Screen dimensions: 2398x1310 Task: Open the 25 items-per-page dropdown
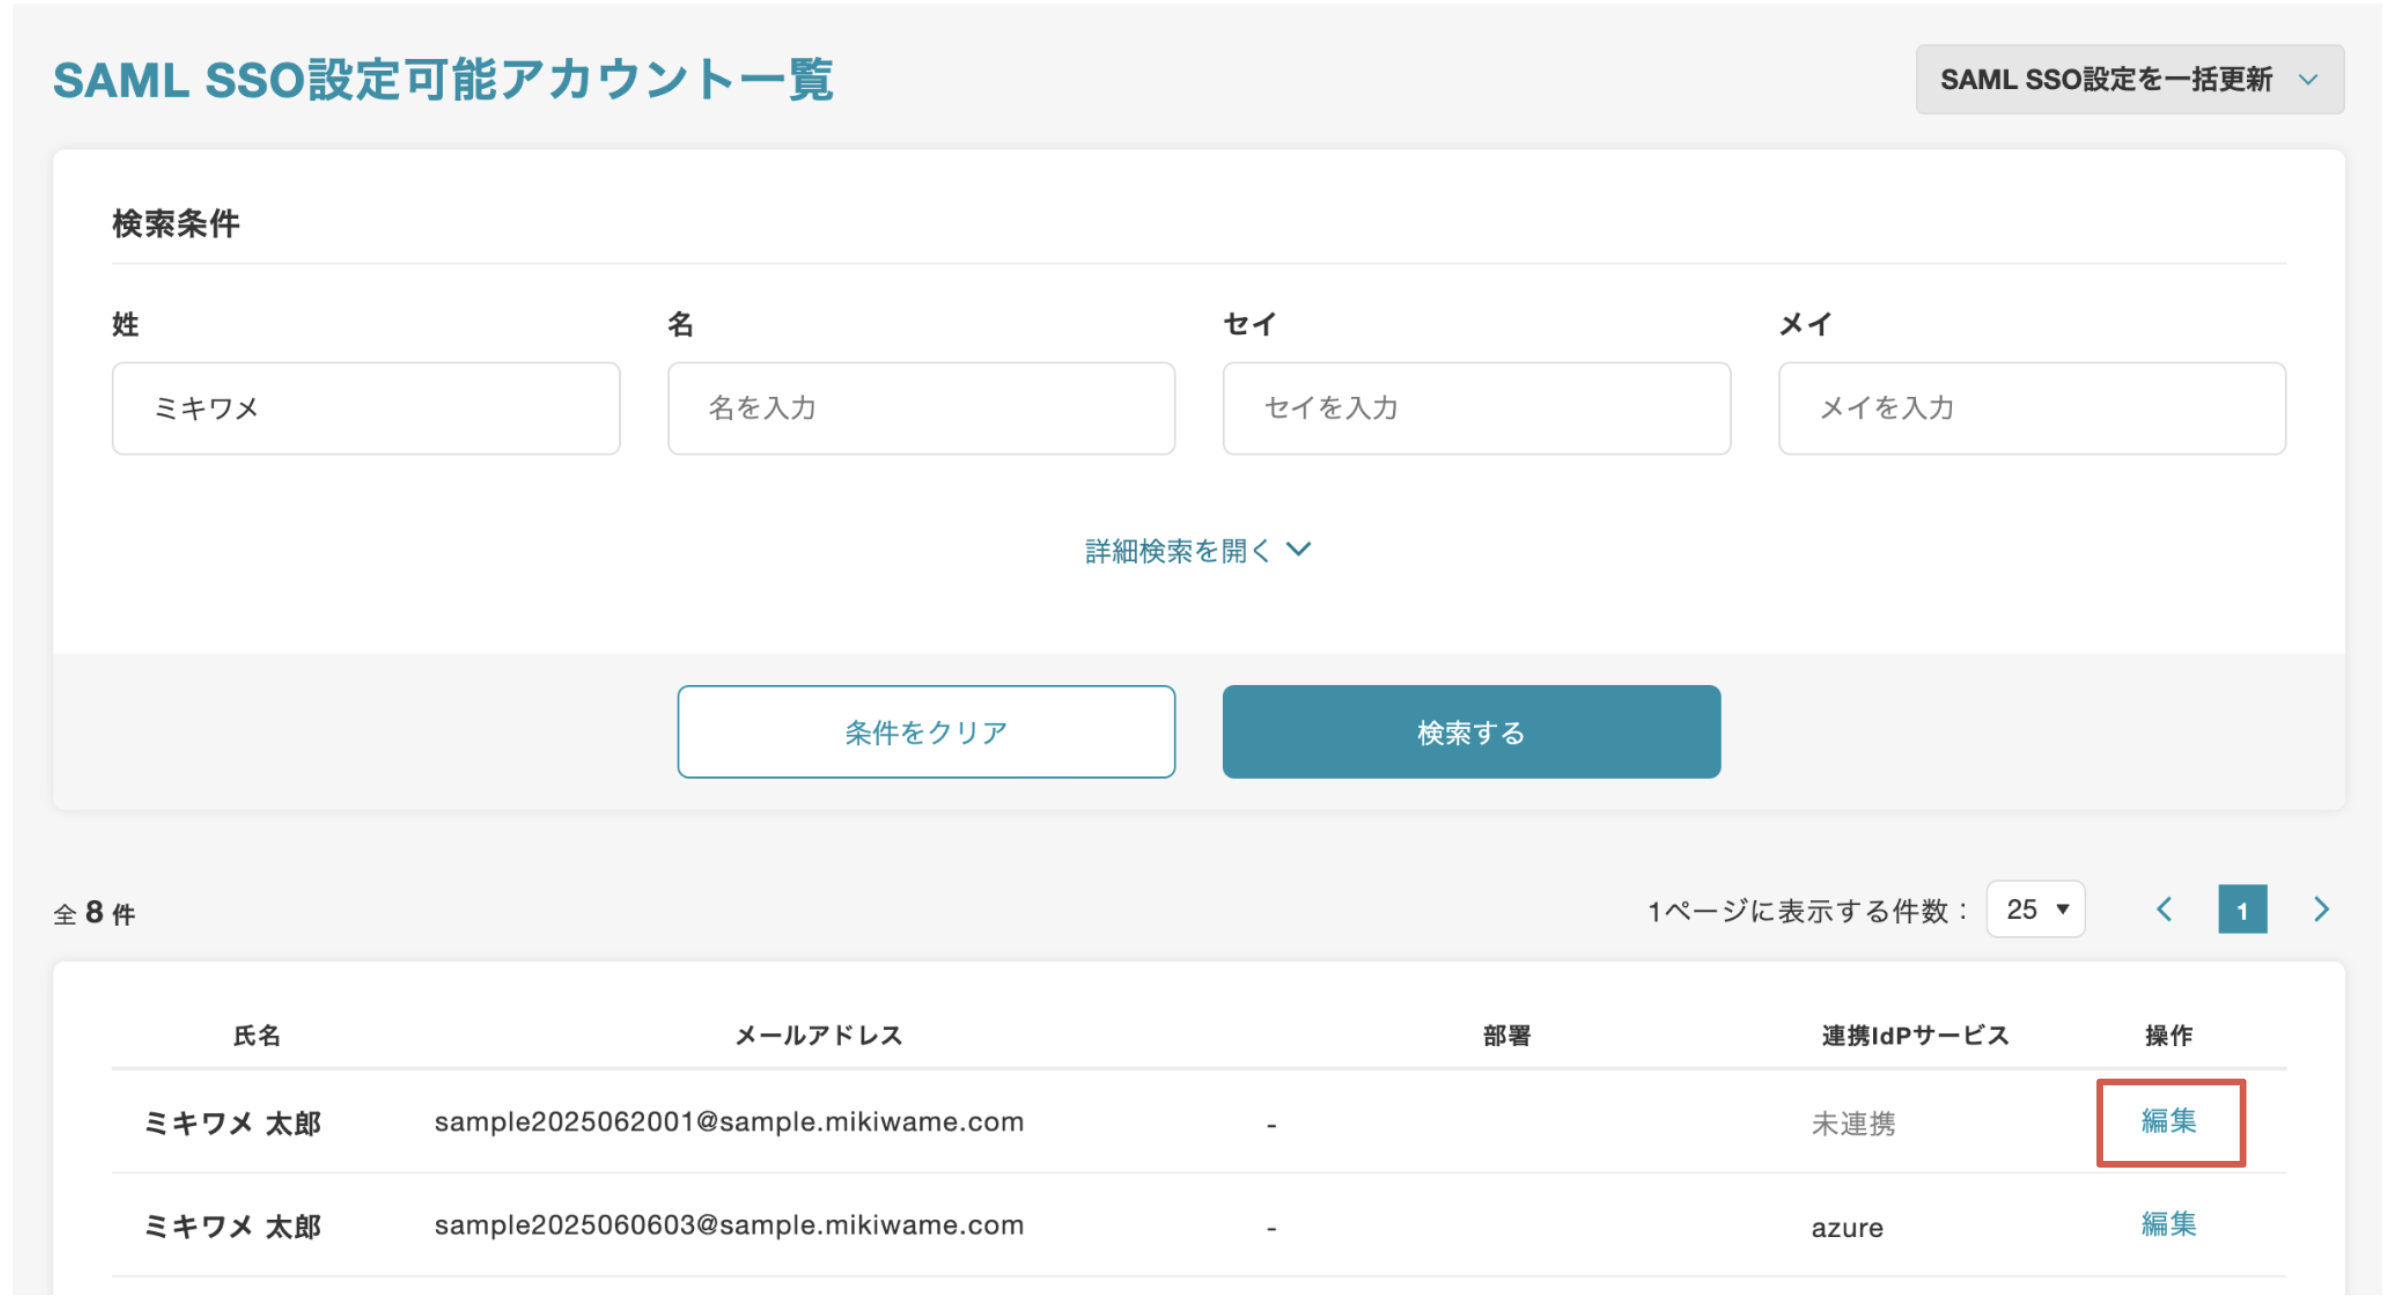(x=2035, y=909)
